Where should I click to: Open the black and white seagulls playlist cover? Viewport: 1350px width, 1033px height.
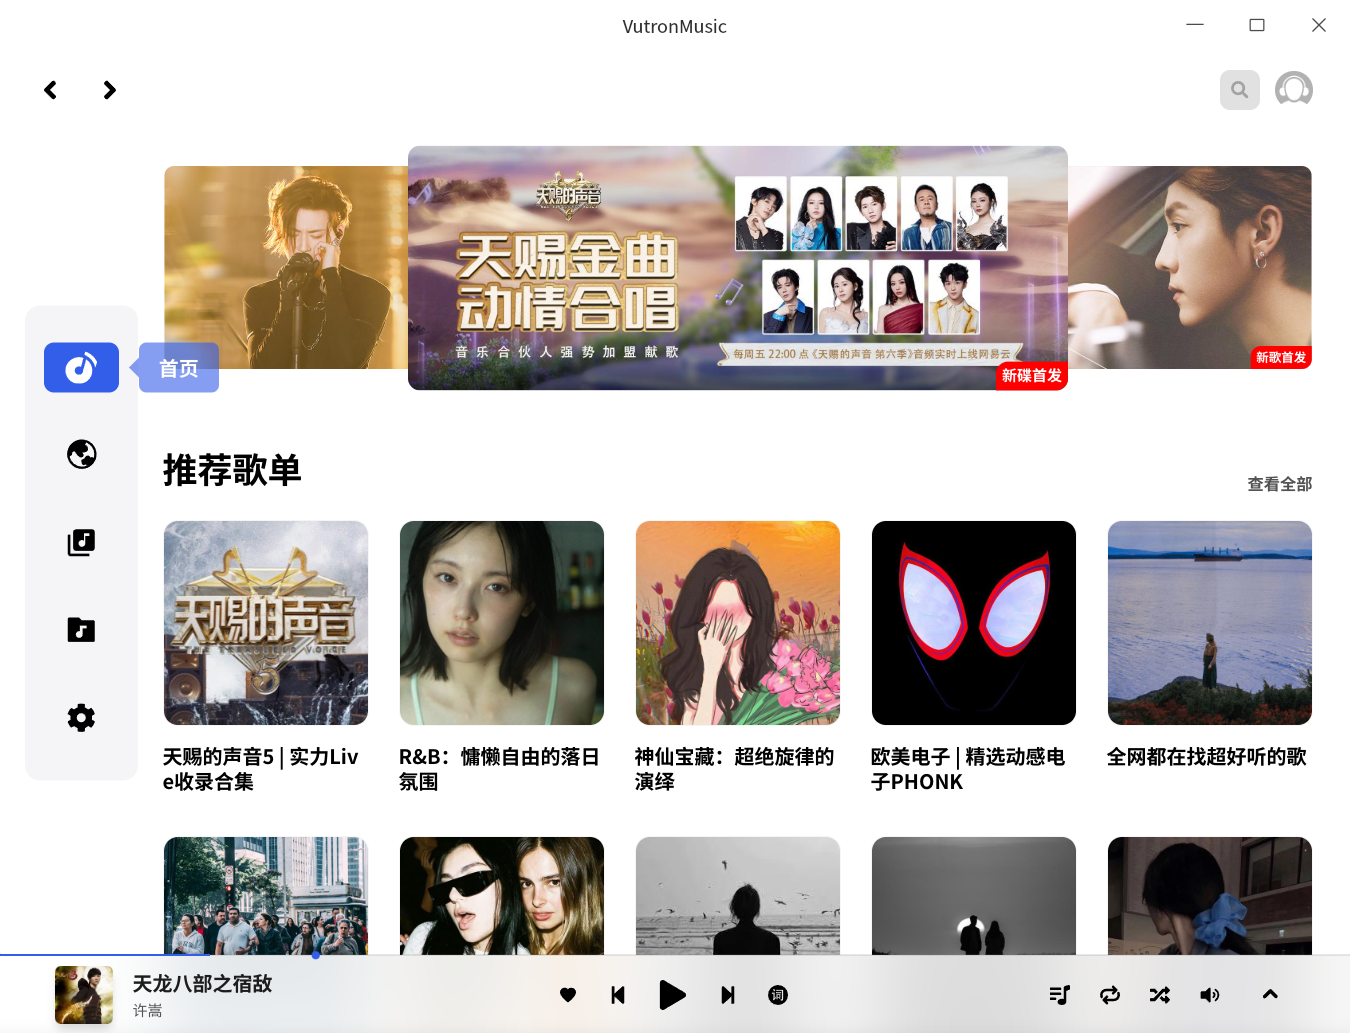[738, 896]
